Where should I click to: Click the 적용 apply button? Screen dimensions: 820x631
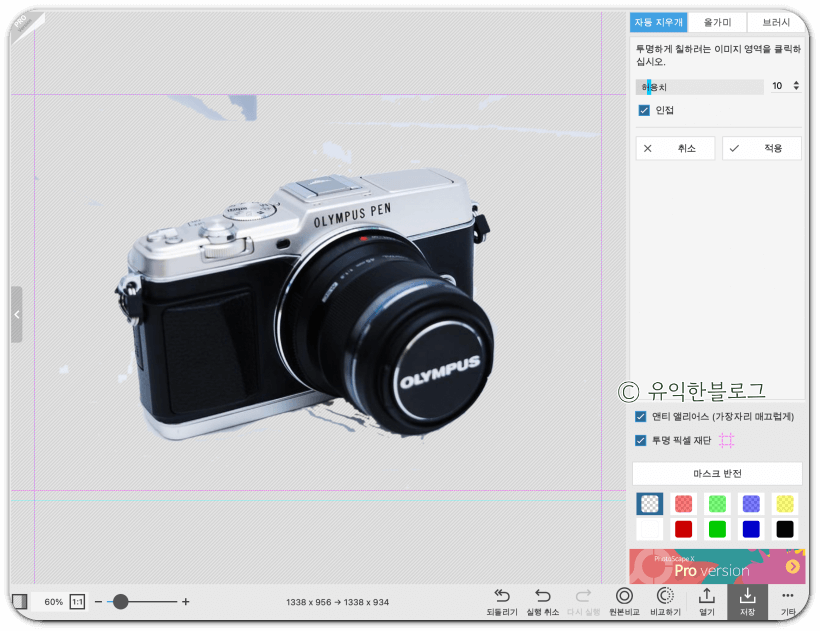(x=761, y=148)
